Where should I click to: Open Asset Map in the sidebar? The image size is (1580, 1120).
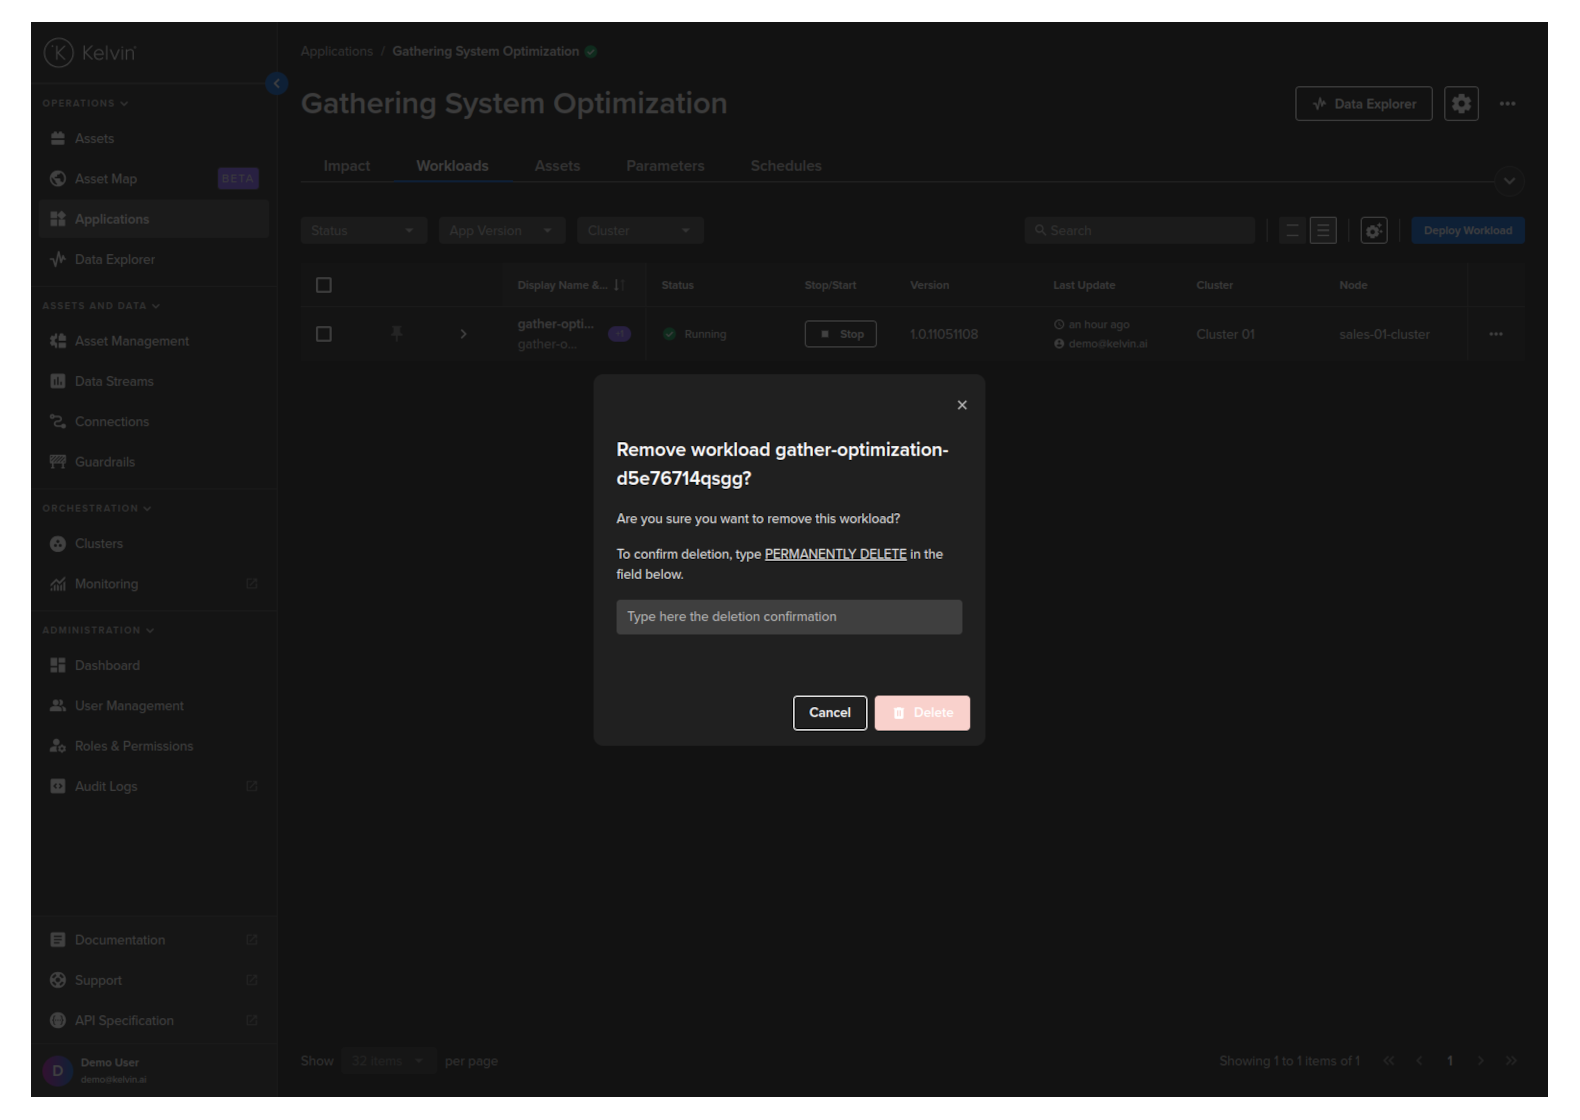tap(106, 179)
